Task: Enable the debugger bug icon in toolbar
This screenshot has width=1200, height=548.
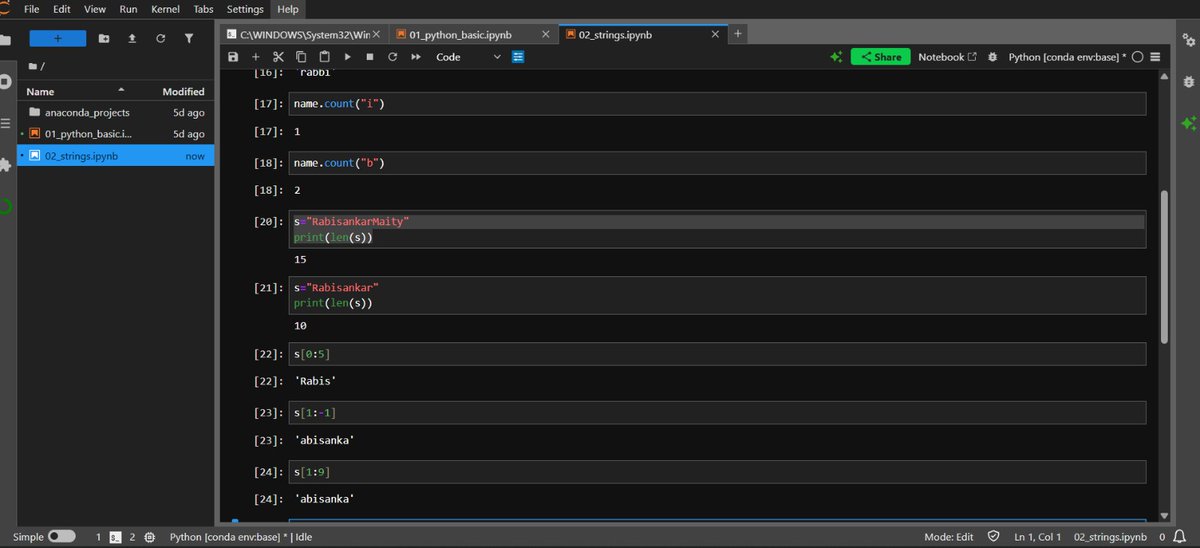Action: (992, 57)
